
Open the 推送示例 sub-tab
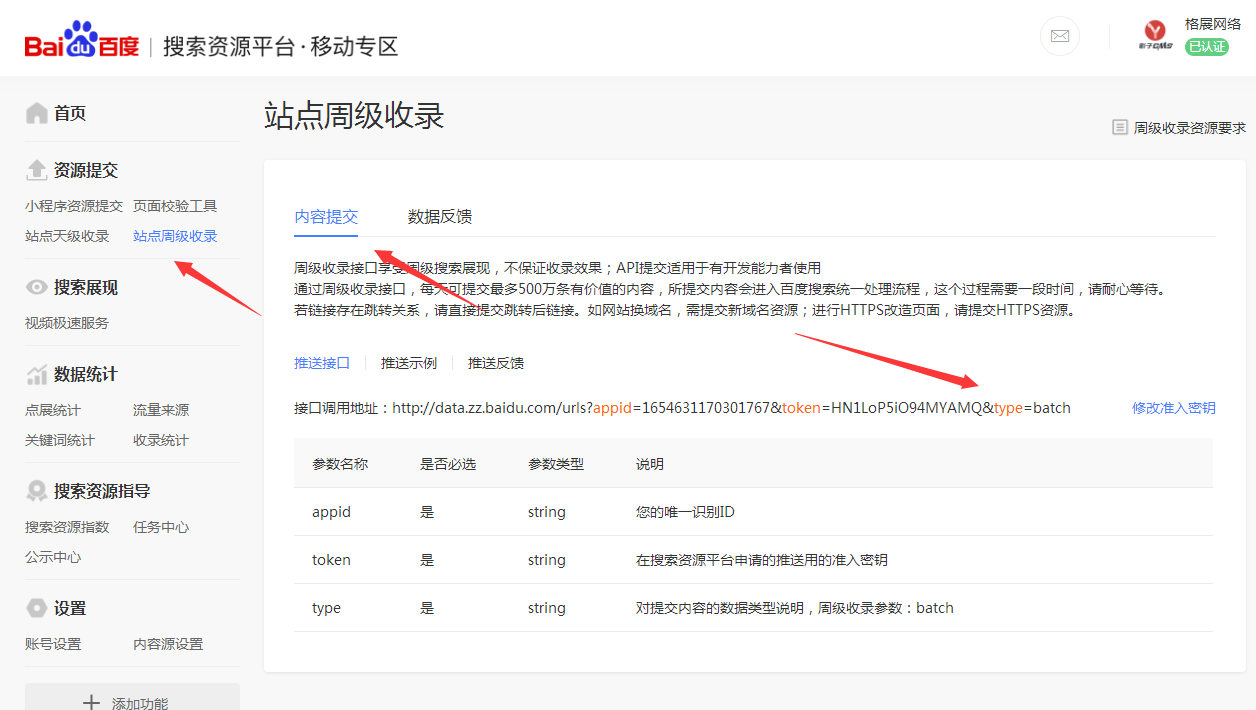pos(409,363)
